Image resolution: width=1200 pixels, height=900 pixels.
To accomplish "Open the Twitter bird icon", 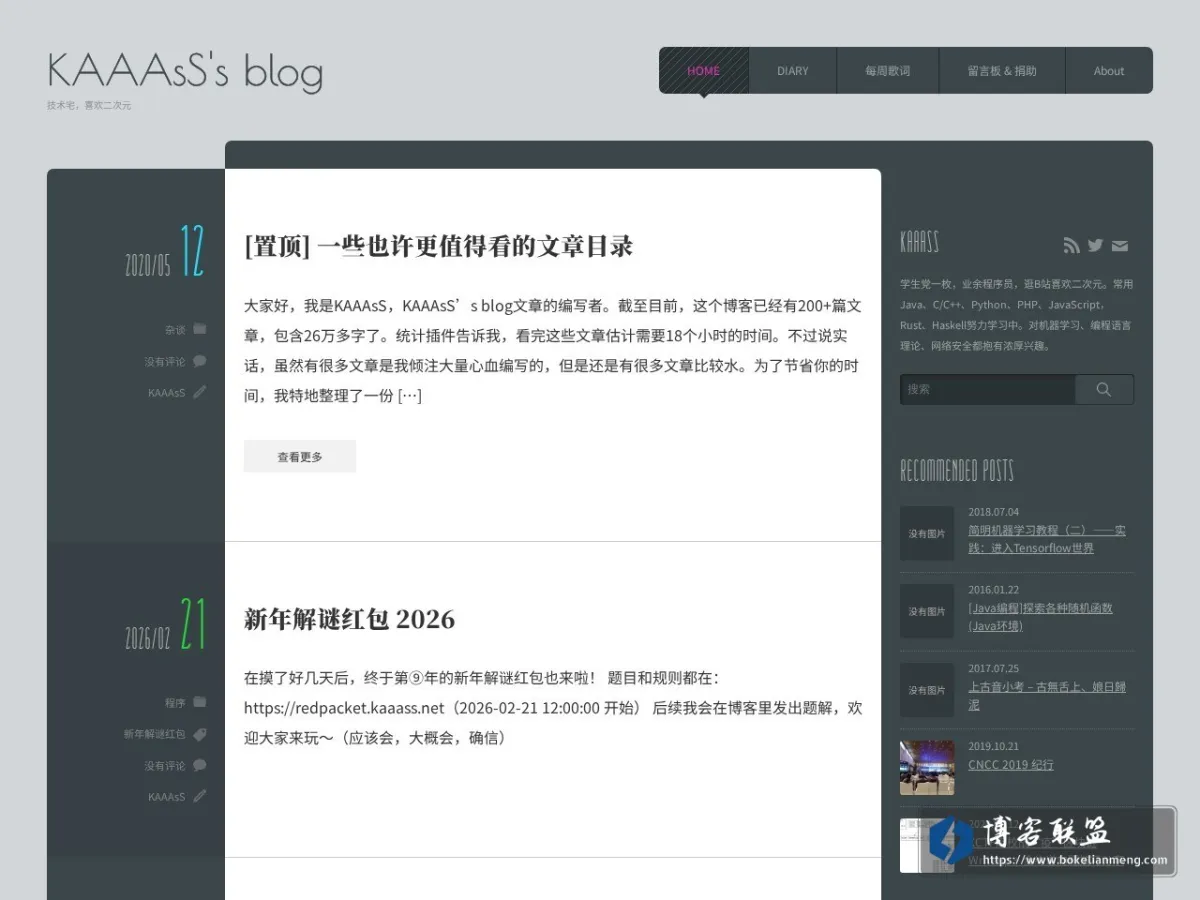I will [1095, 245].
